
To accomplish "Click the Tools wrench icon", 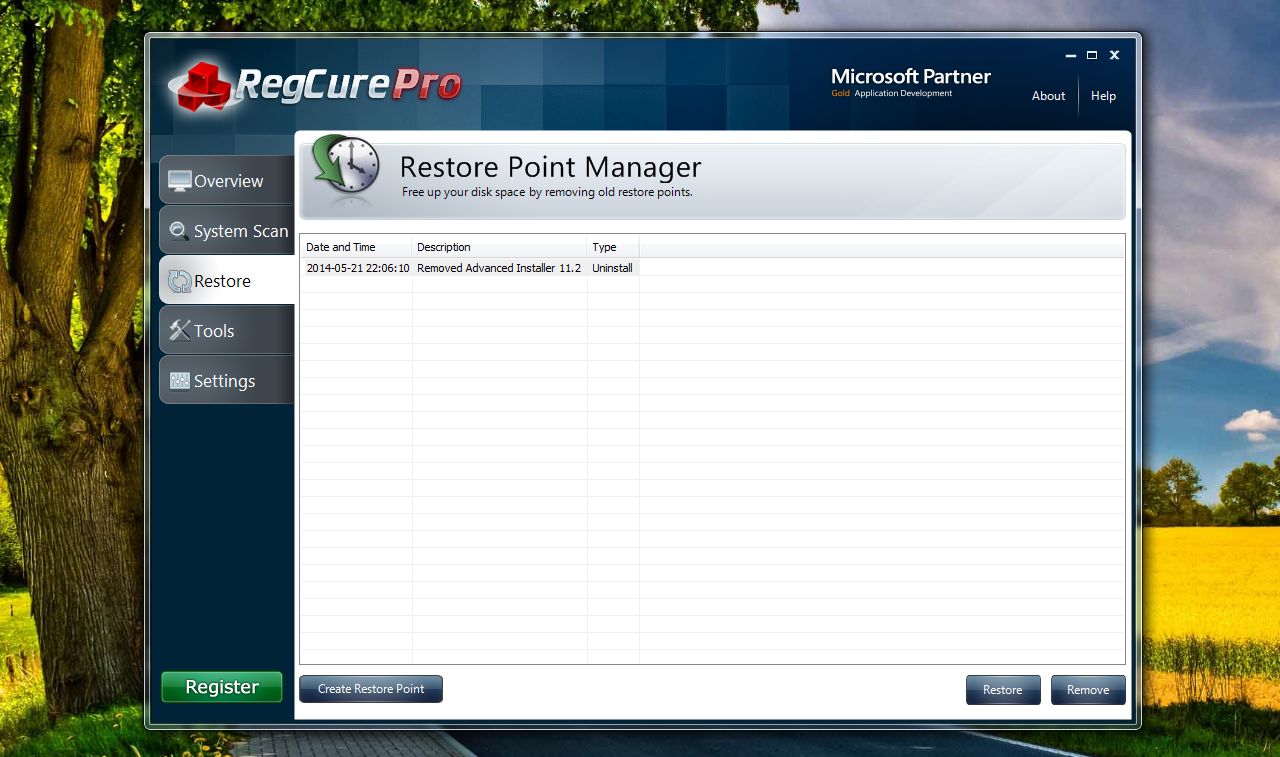I will coord(180,331).
